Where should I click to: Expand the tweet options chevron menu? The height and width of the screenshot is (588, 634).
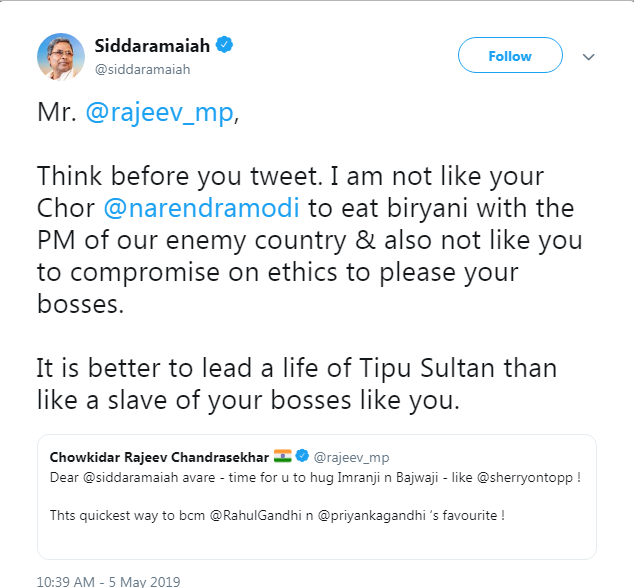point(588,57)
